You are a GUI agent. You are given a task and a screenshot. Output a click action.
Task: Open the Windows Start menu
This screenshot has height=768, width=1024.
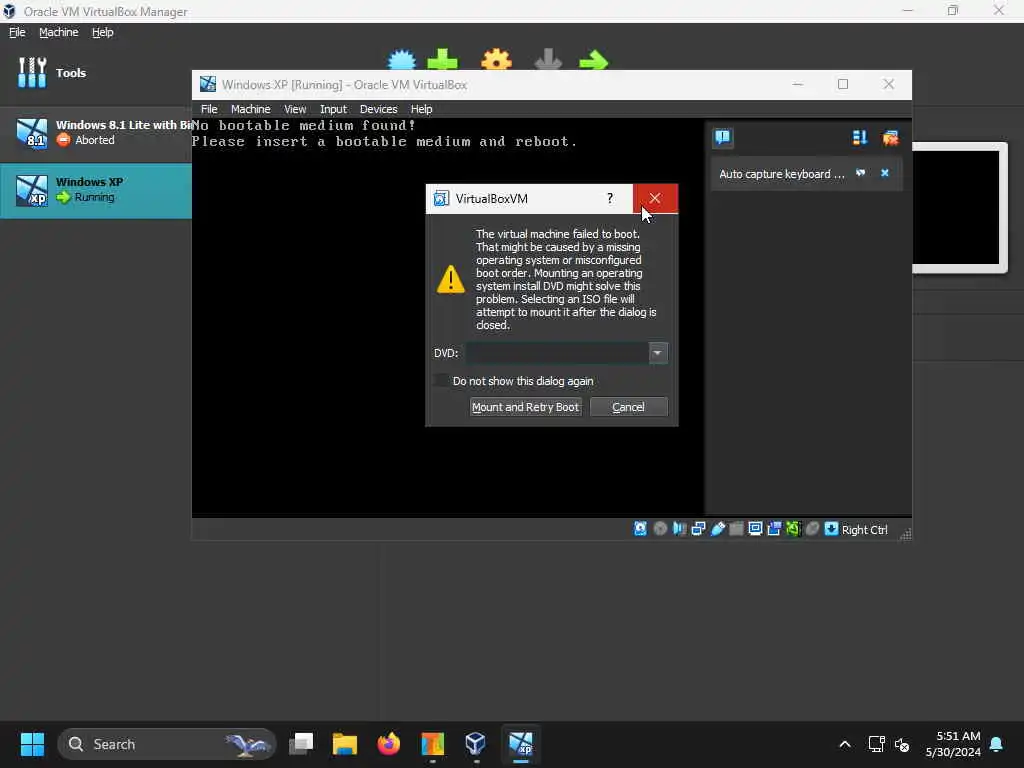pyautogui.click(x=32, y=744)
